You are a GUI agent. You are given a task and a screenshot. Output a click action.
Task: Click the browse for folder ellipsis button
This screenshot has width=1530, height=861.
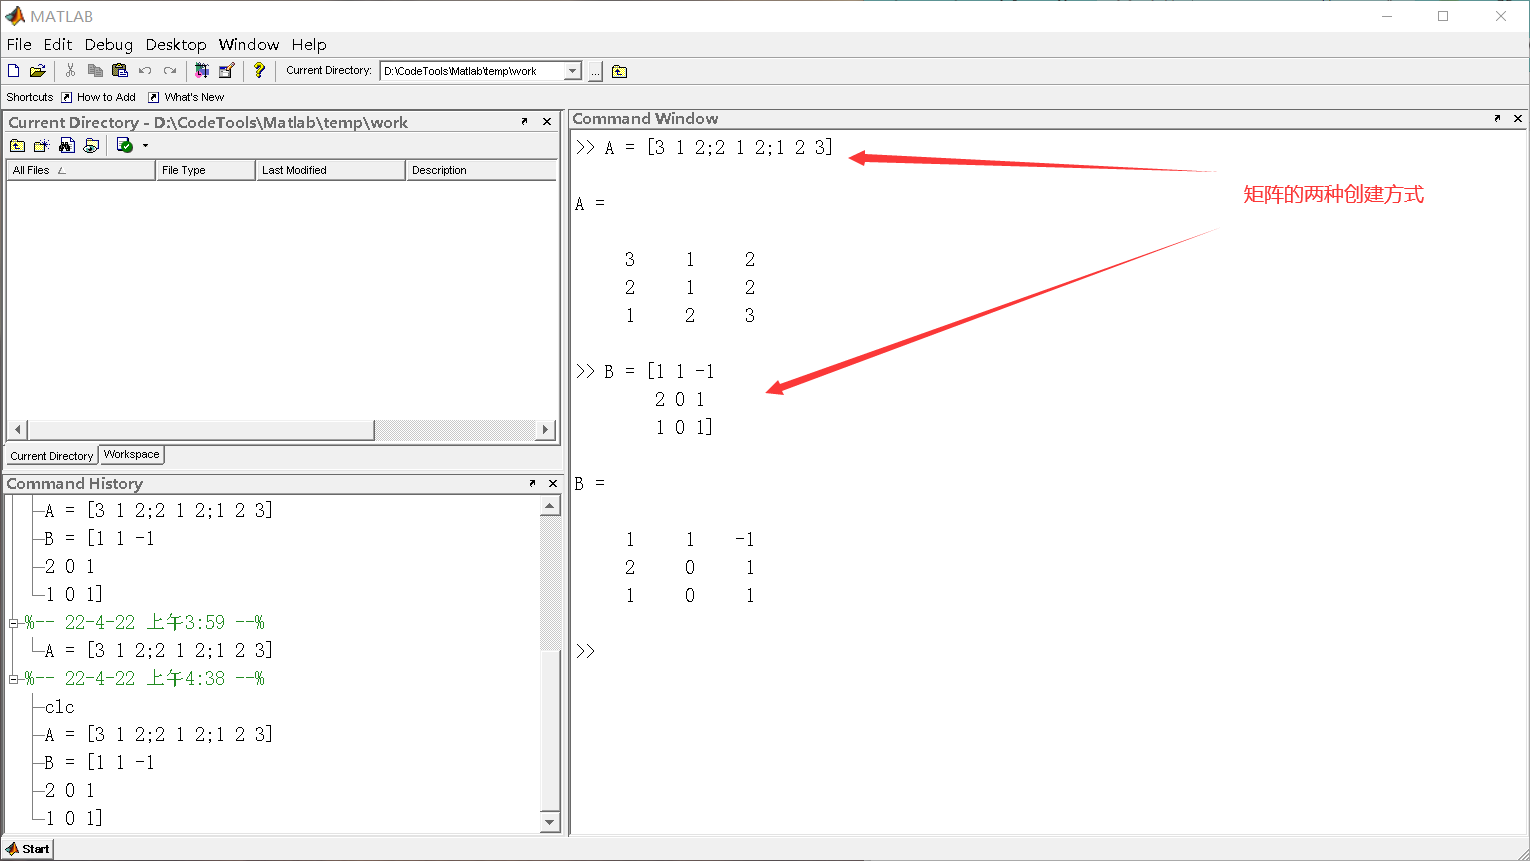596,71
